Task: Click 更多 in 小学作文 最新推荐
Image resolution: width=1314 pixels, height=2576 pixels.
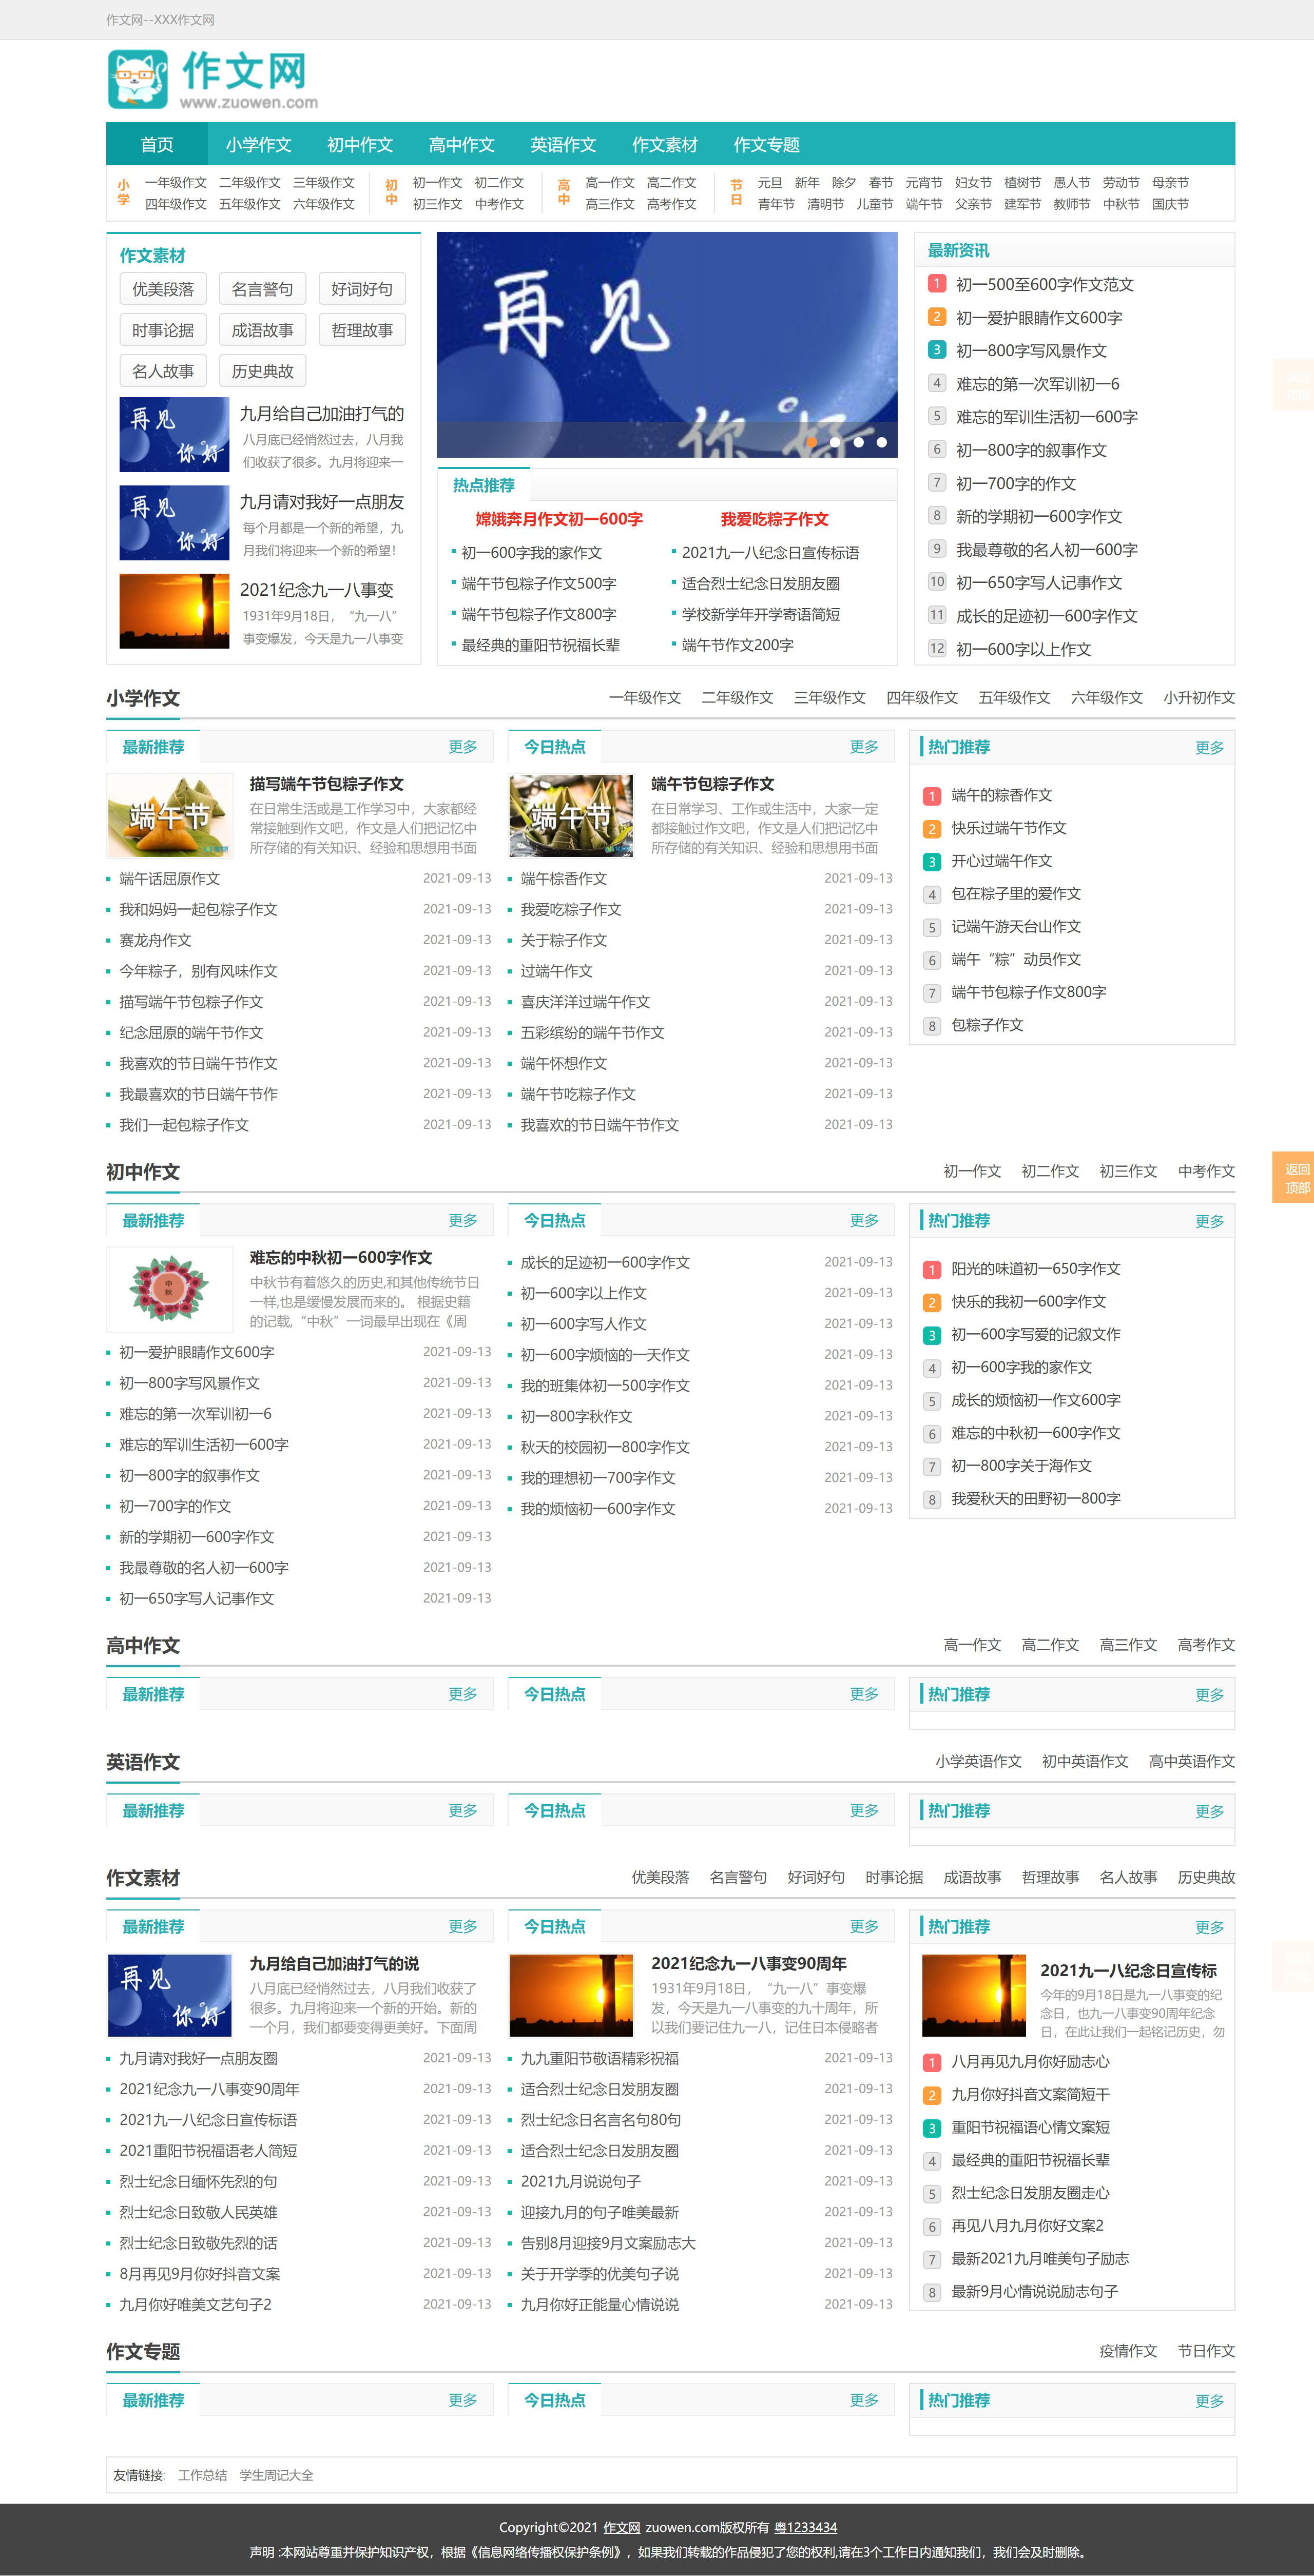Action: (462, 747)
